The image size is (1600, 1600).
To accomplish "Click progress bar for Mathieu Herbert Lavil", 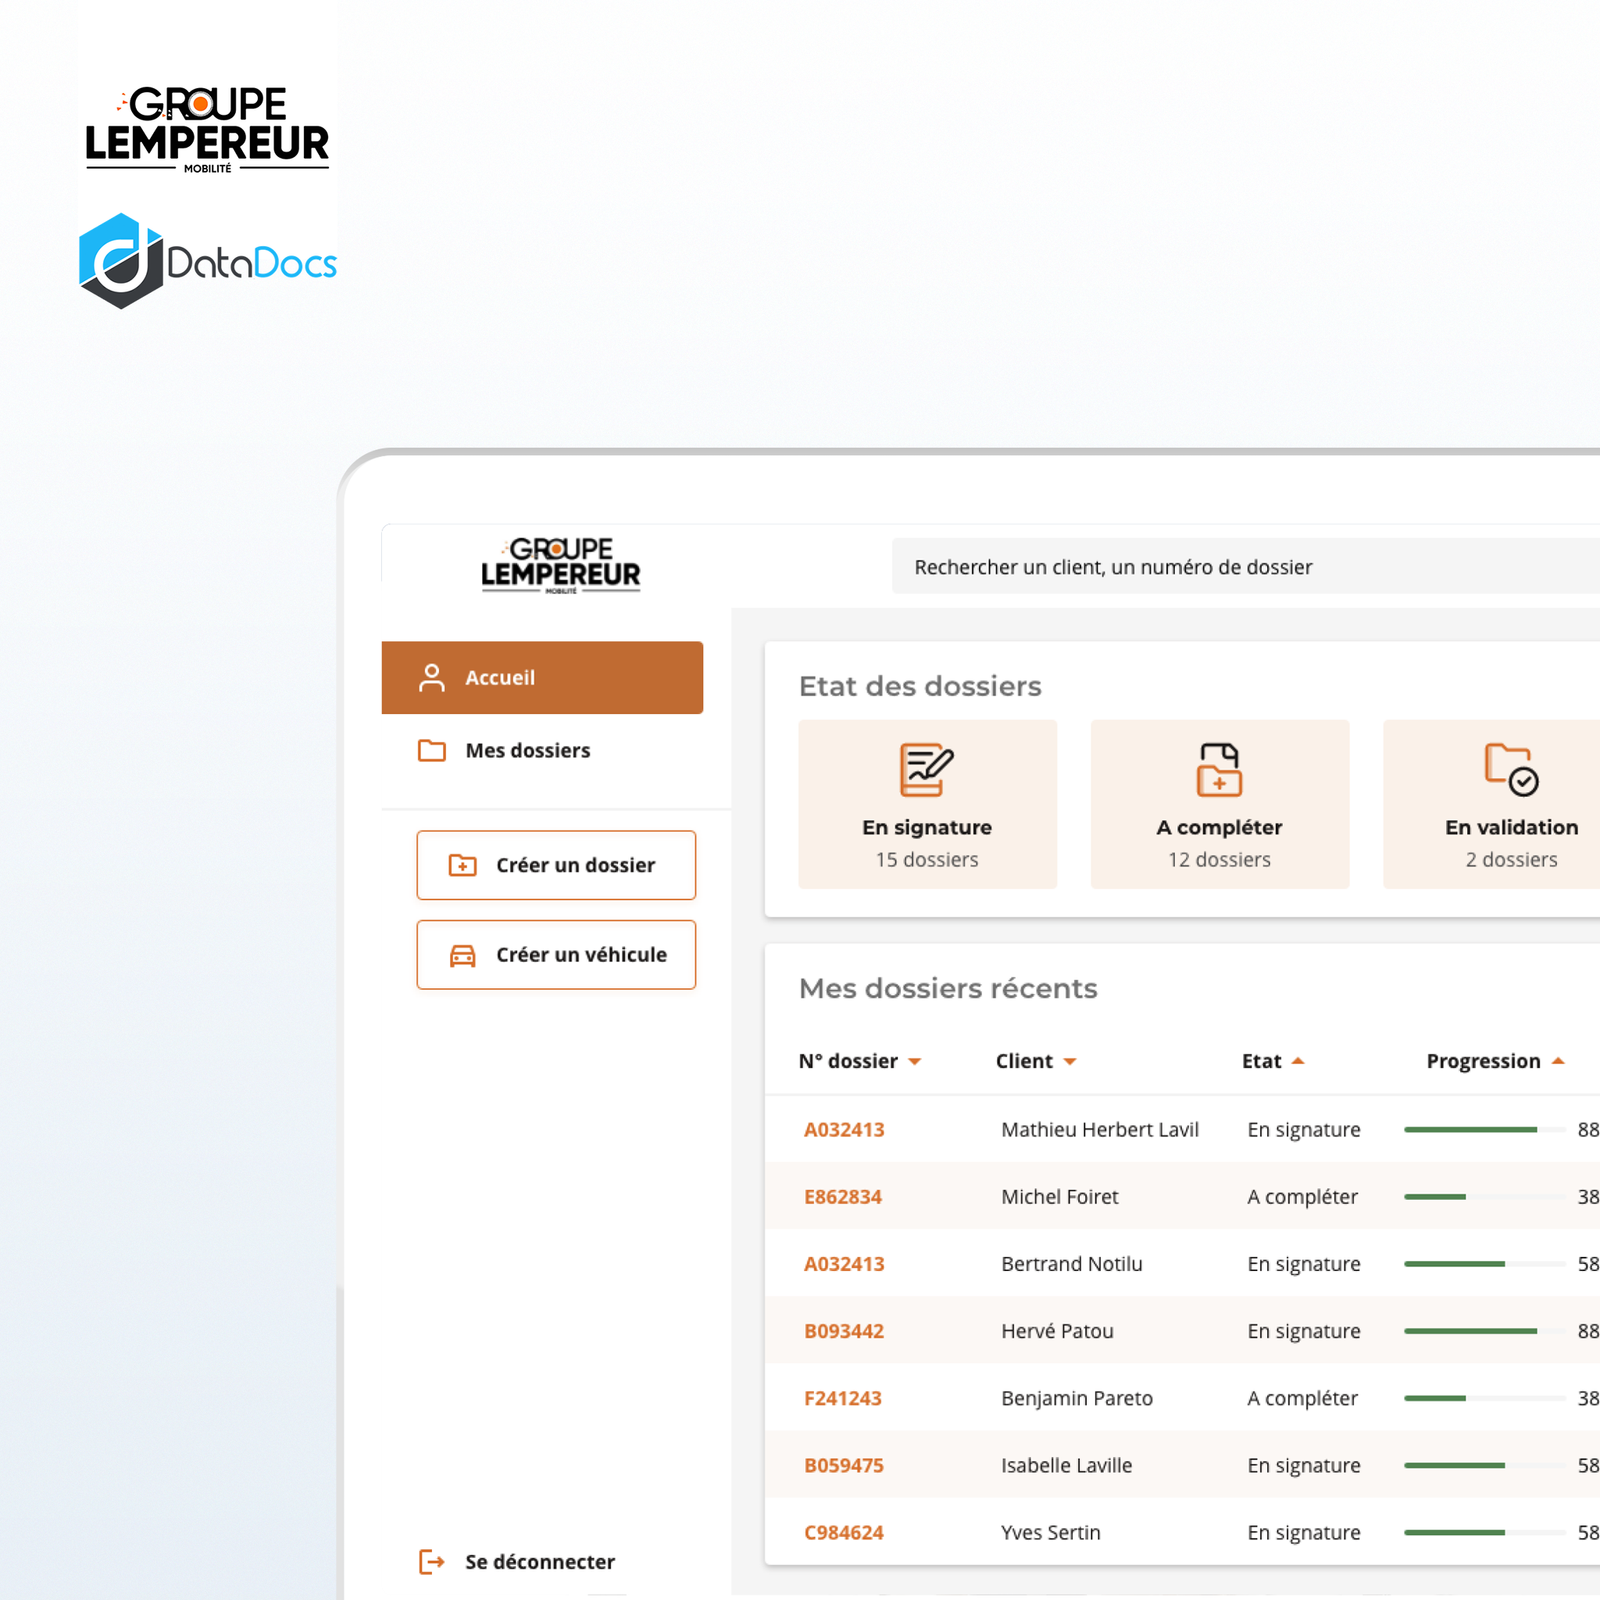I will coord(1485,1130).
